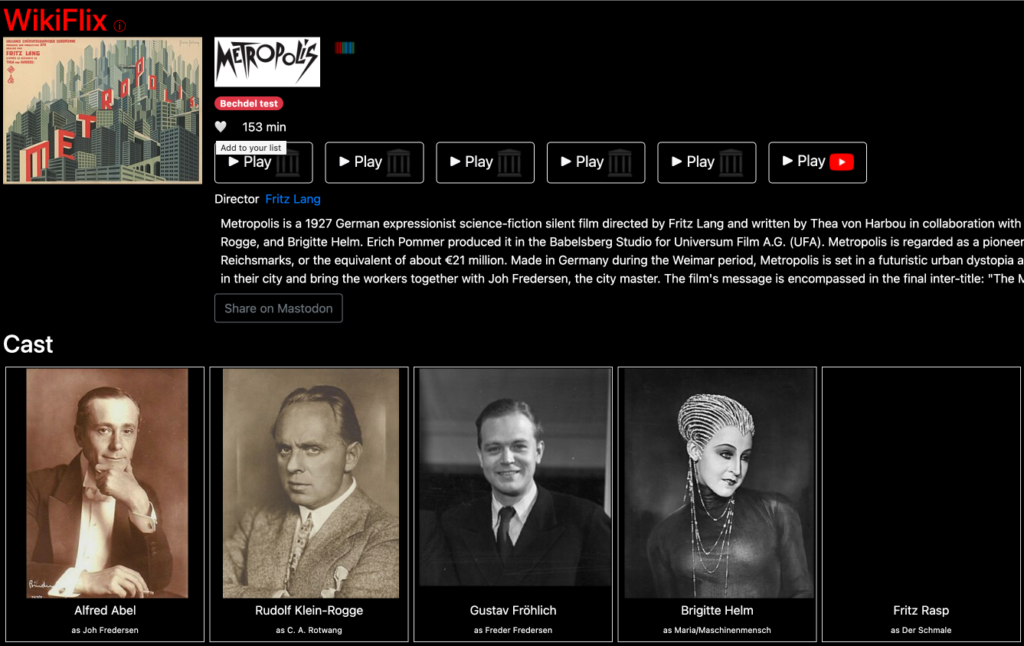The width and height of the screenshot is (1024, 646).
Task: Click the fourth Internet Archive Play button
Action: tap(596, 162)
